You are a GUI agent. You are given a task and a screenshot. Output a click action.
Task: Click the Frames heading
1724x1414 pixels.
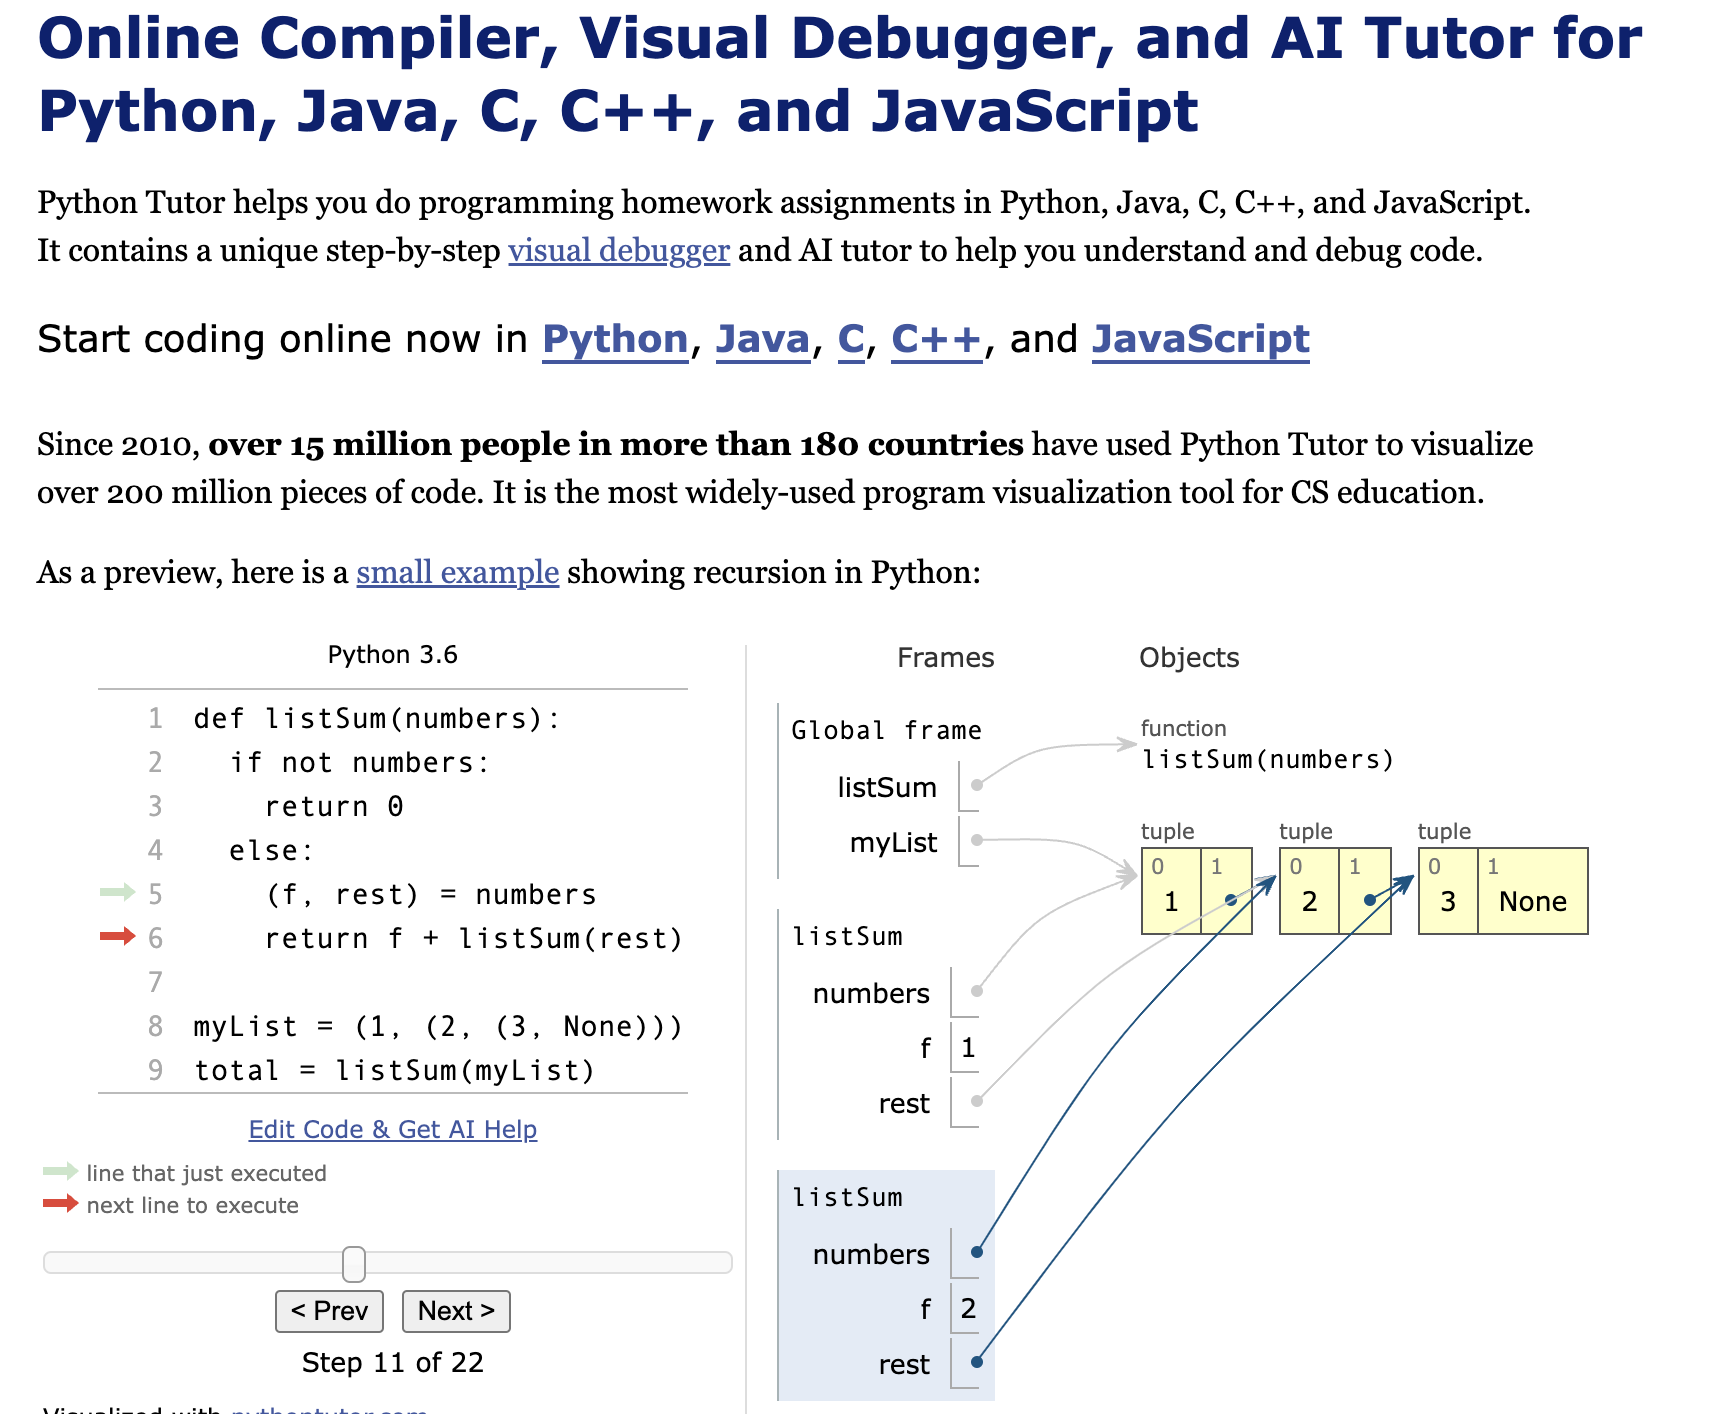946,658
